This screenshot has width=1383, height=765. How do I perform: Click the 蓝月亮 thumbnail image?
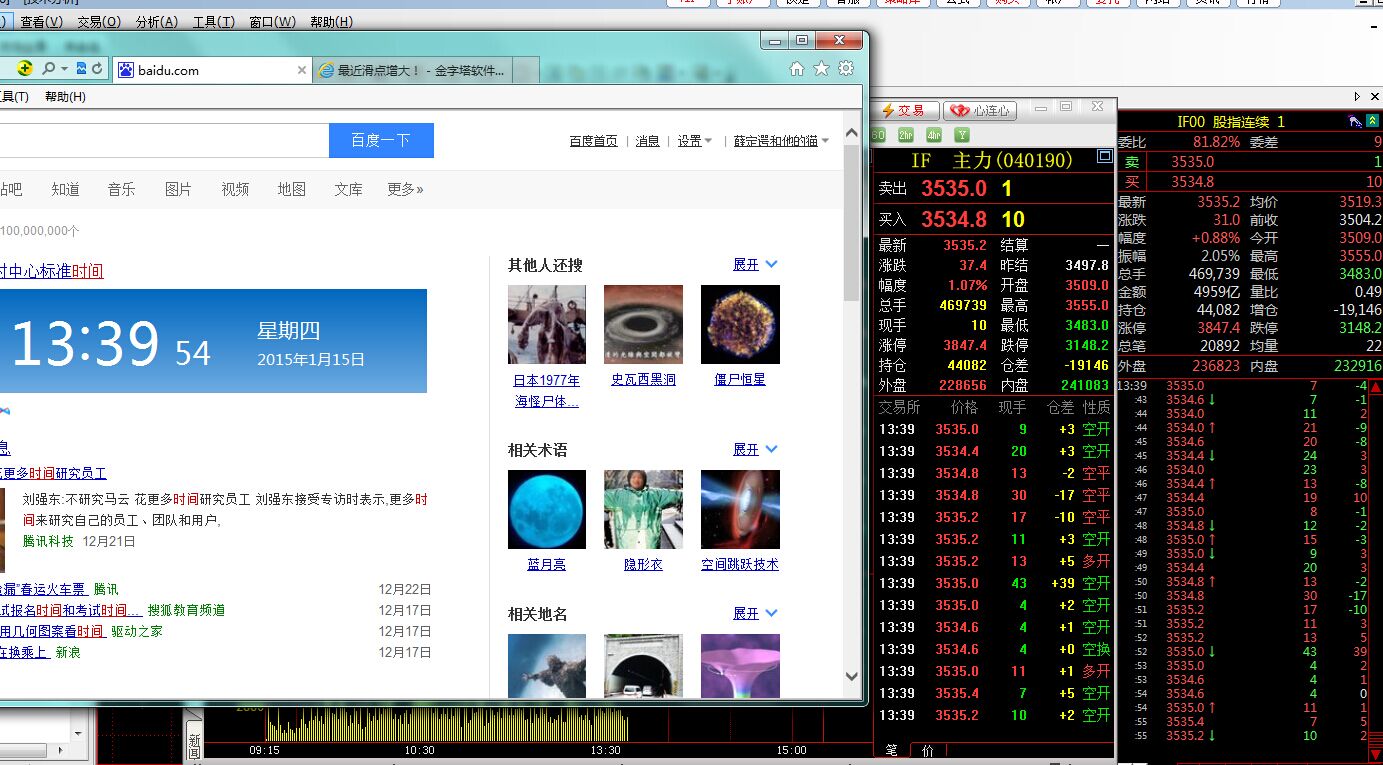[x=547, y=509]
